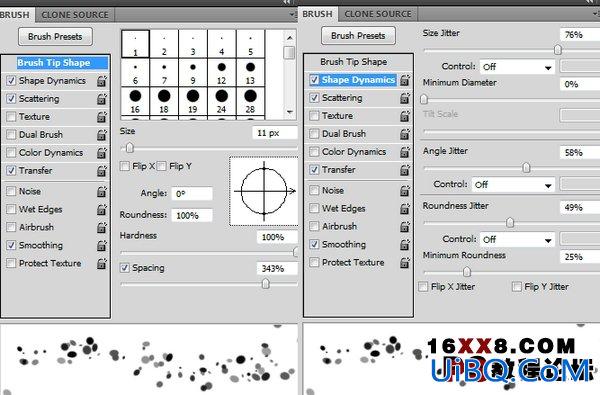Viewport: 600px width, 395px height.
Task: Switch to left BRUSH tab
Action: 15,15
